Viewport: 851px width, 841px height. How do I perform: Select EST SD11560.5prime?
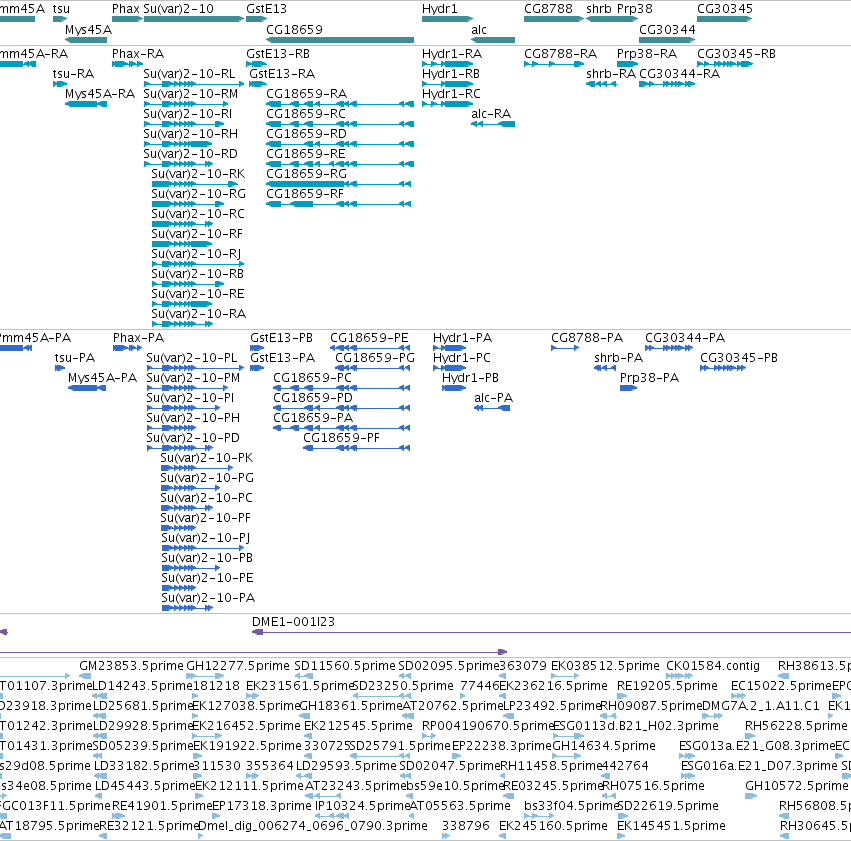point(345,666)
